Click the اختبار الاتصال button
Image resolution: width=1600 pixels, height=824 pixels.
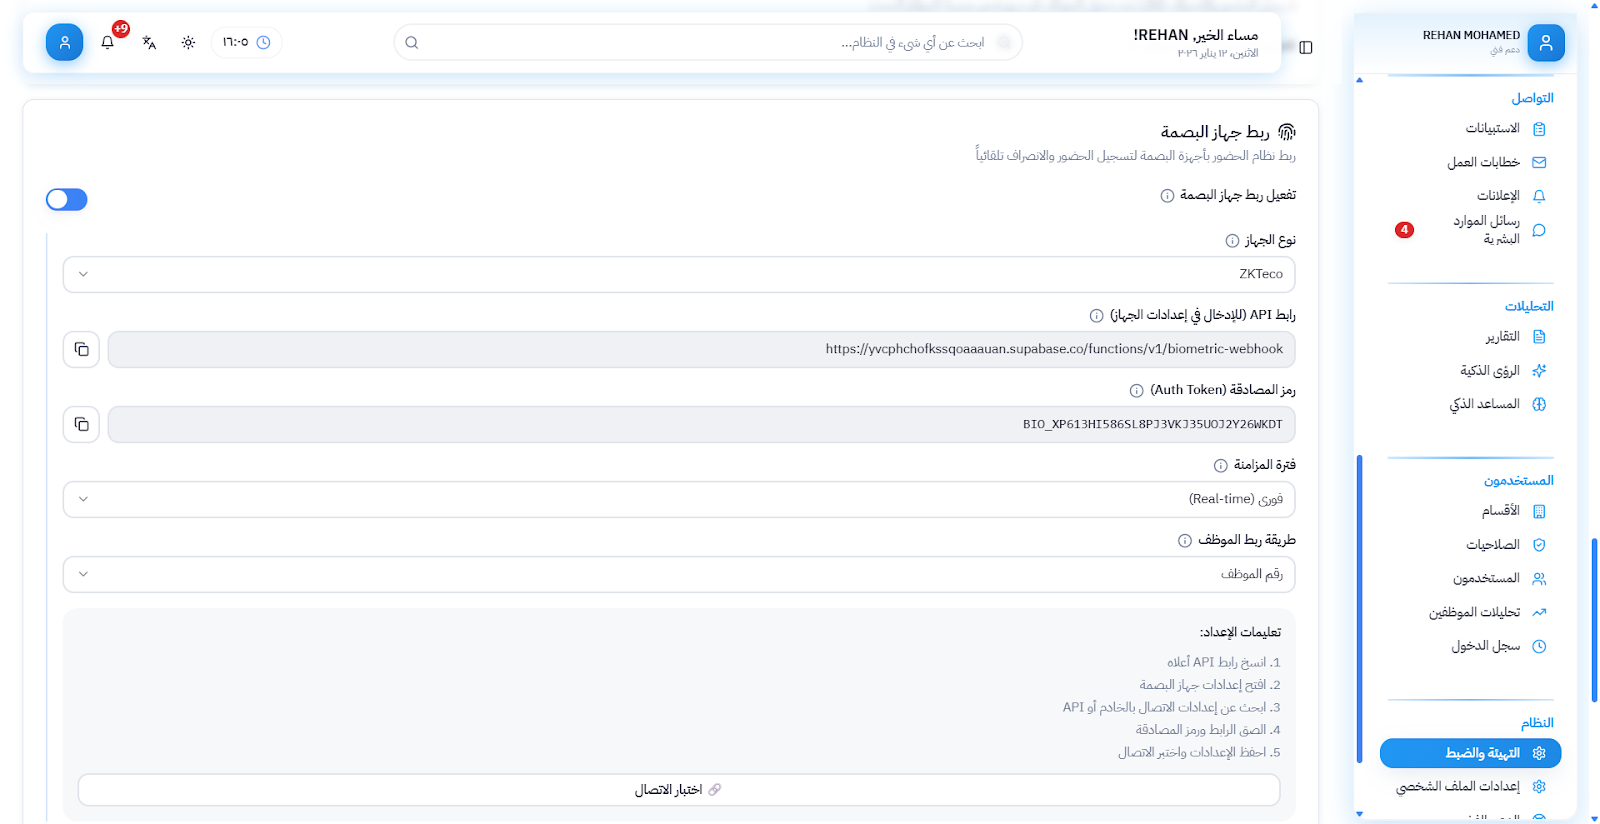[678, 790]
